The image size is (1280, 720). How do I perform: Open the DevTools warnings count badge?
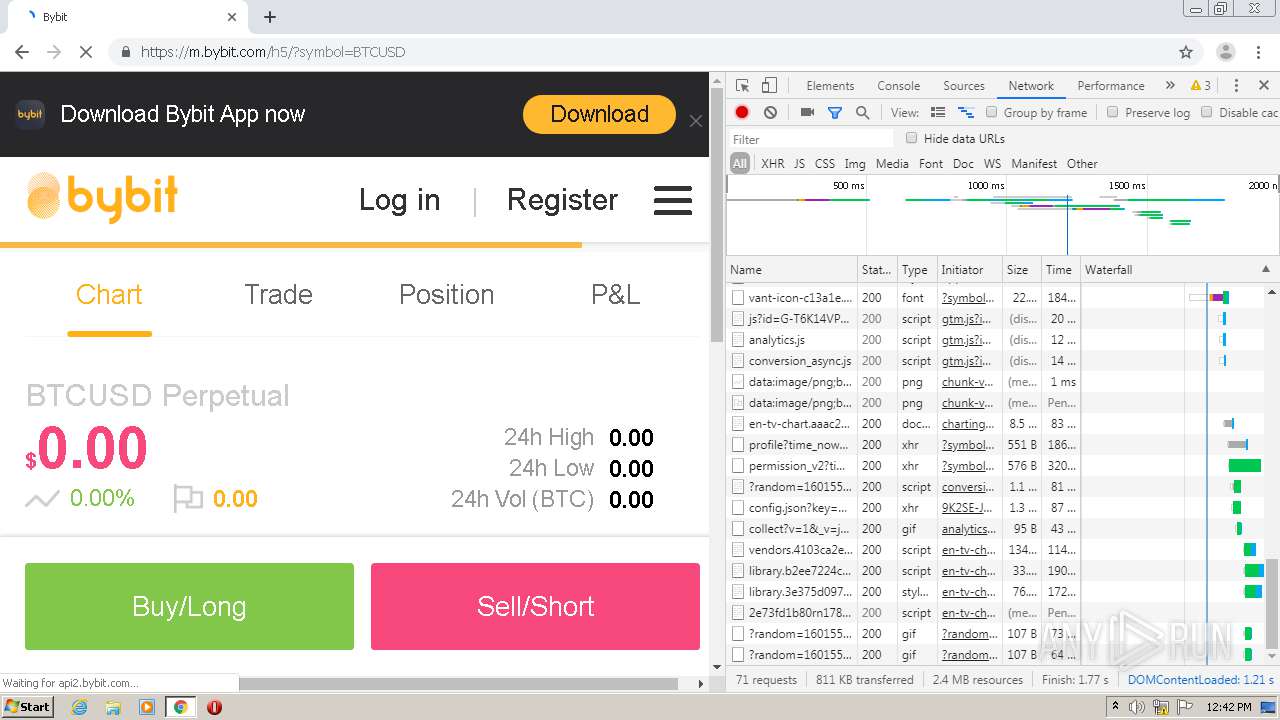tap(1201, 86)
